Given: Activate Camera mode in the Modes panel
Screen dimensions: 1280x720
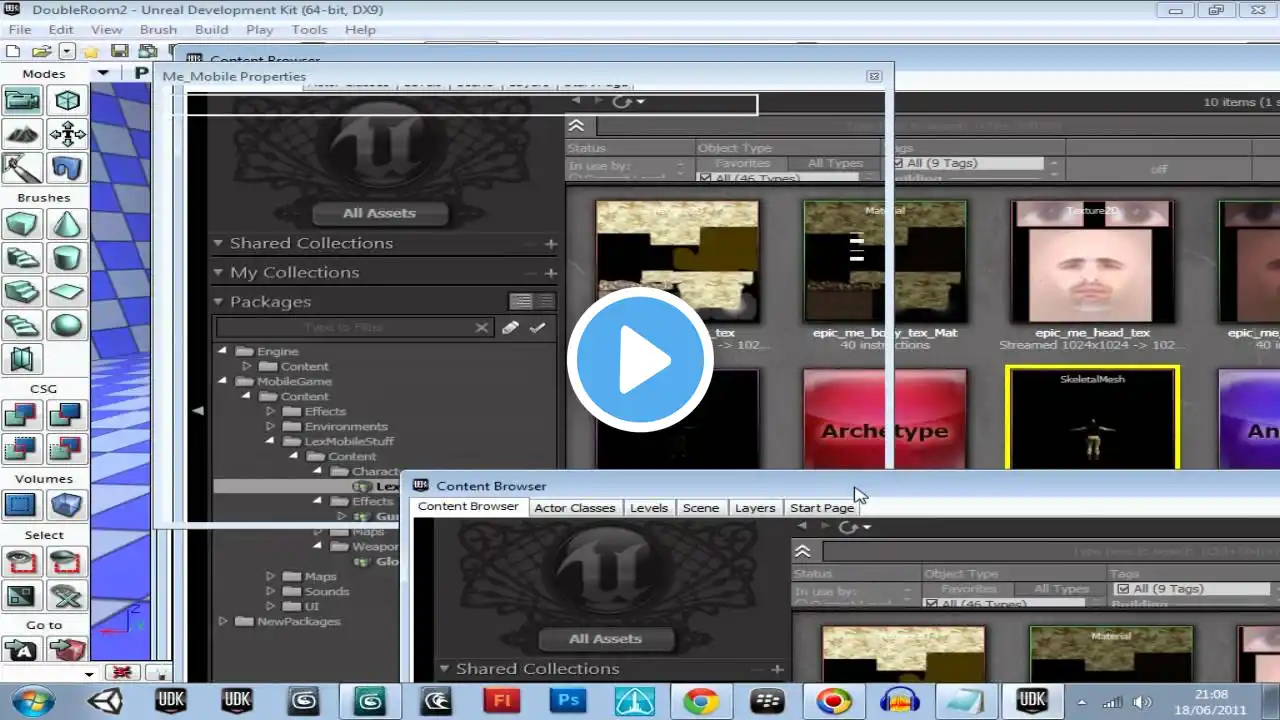Looking at the screenshot, I should tap(22, 100).
